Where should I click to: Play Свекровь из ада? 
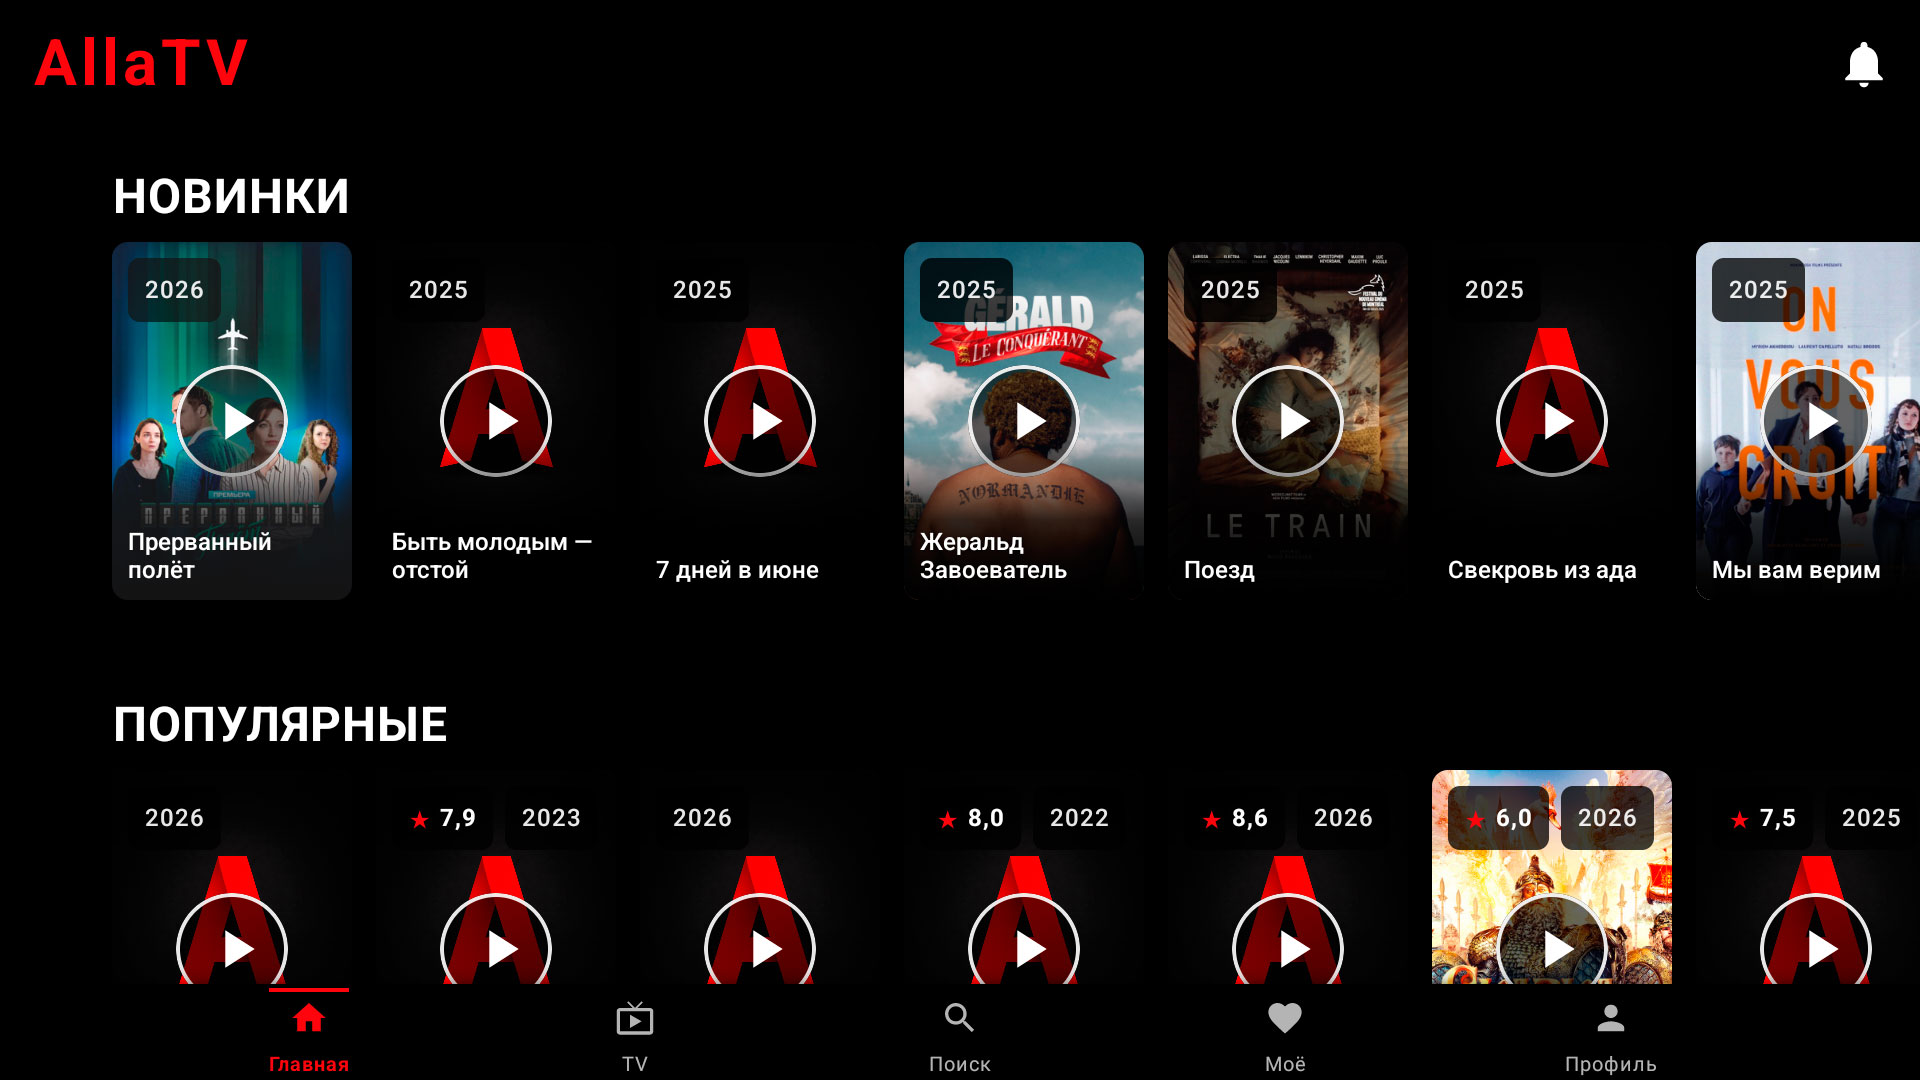[1552, 421]
